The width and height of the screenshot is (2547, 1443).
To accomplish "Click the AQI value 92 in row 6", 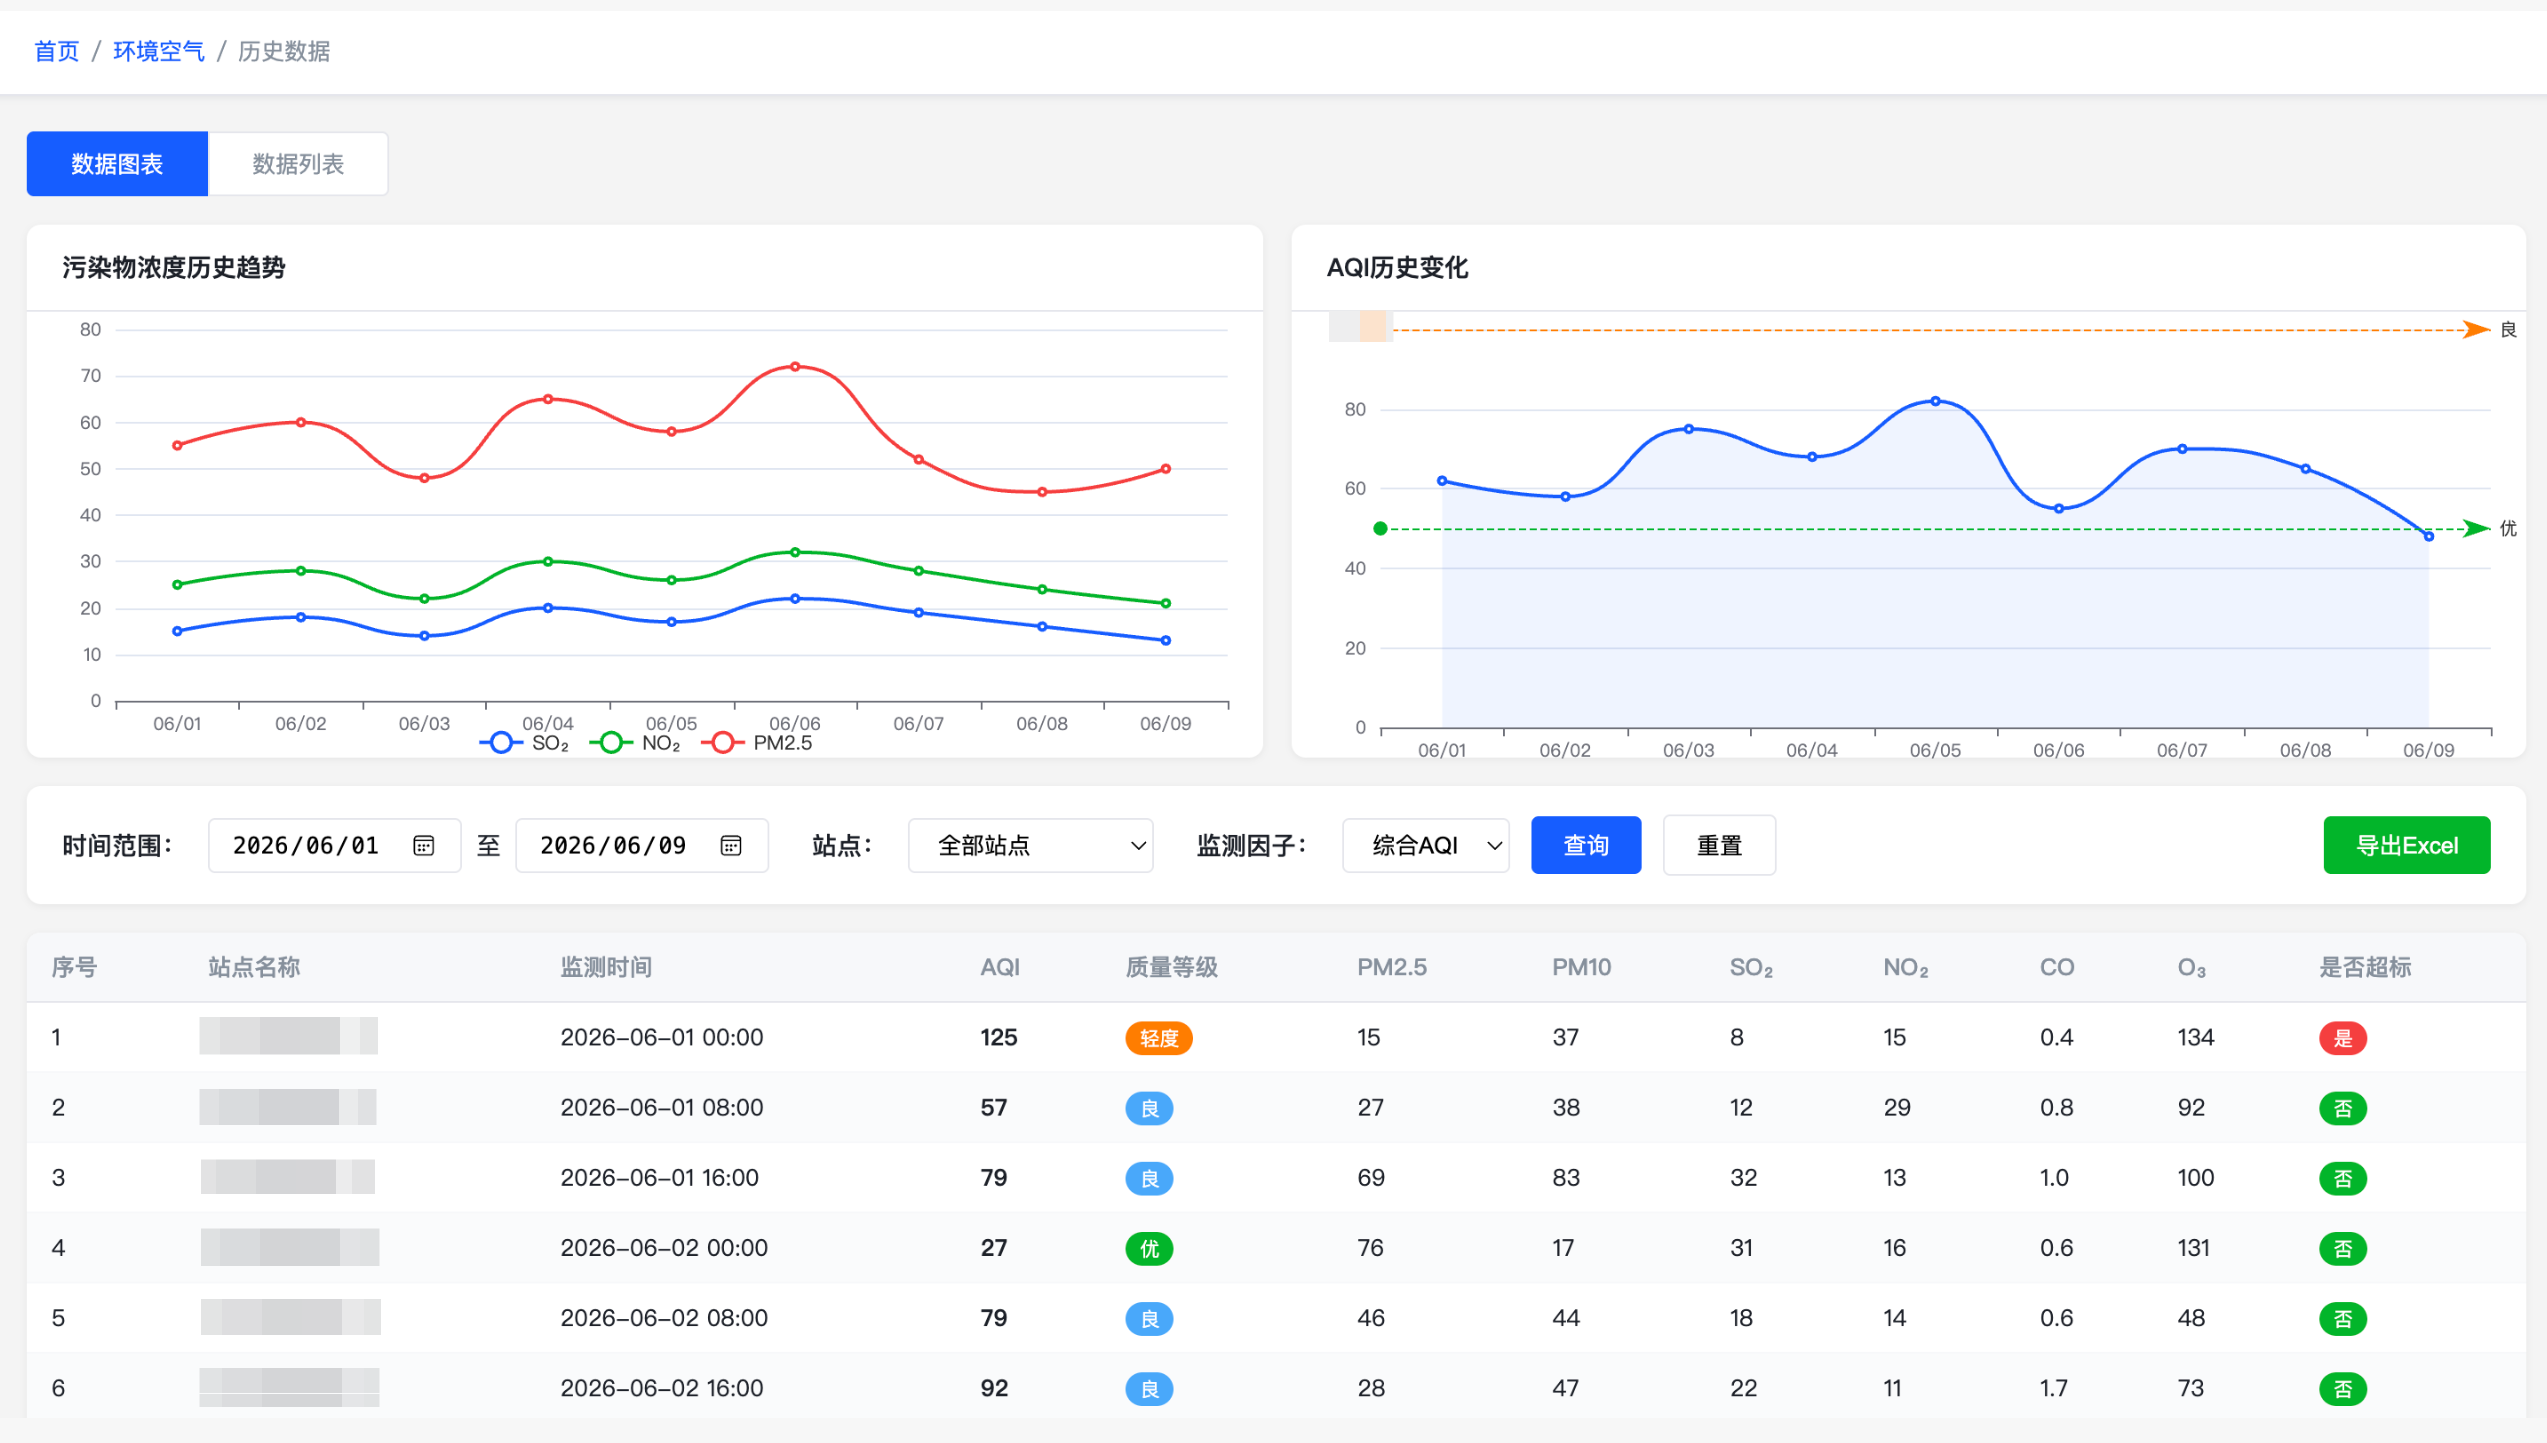I will pyautogui.click(x=994, y=1389).
